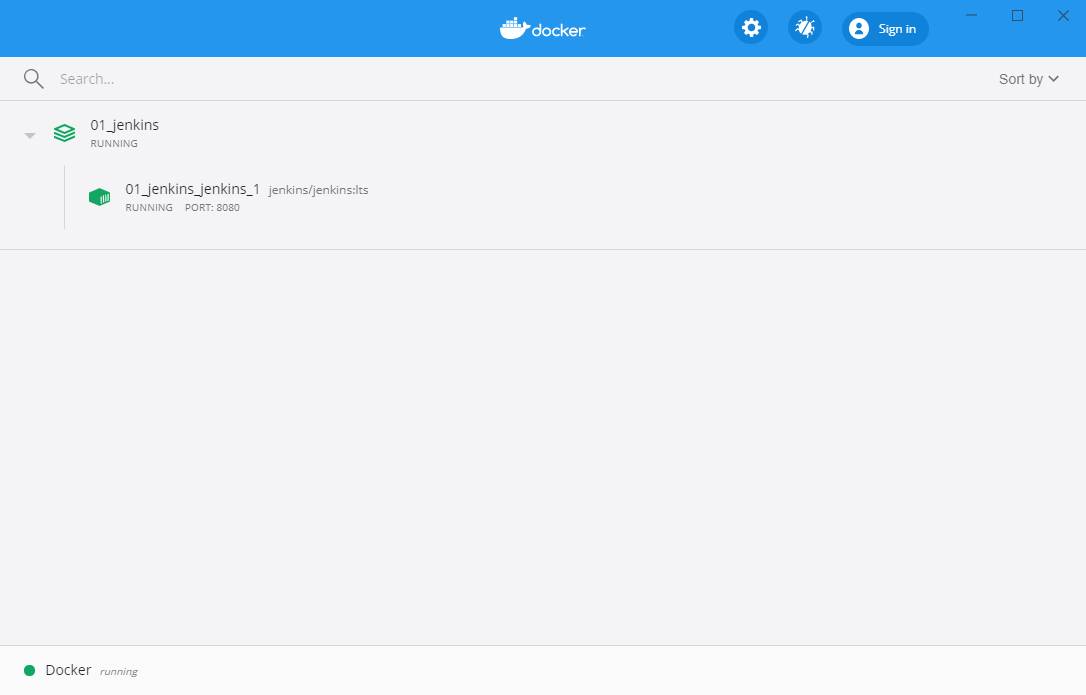This screenshot has height=695, width=1086.
Task: Open the troubleshoot bug icon
Action: [x=805, y=28]
